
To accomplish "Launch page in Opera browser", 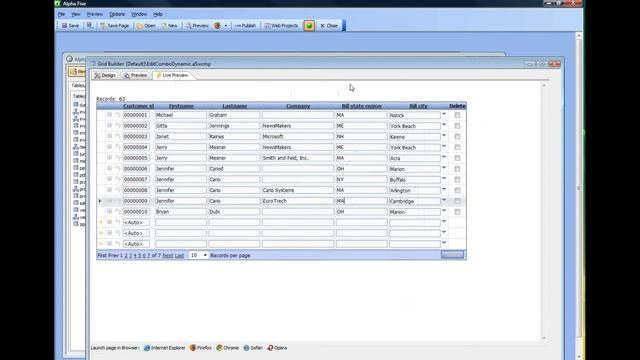I will tap(277, 348).
